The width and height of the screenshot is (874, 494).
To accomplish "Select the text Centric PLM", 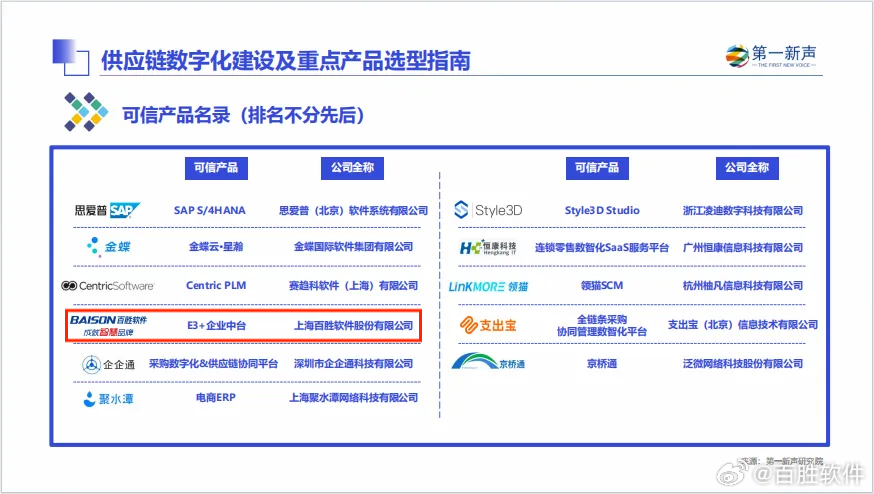I will [x=216, y=285].
